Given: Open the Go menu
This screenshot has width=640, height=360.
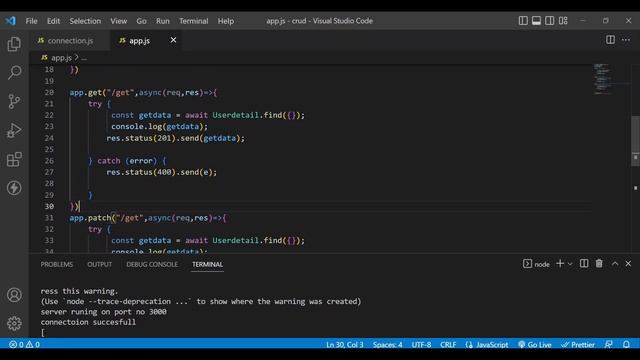Looking at the screenshot, I should point(141,21).
